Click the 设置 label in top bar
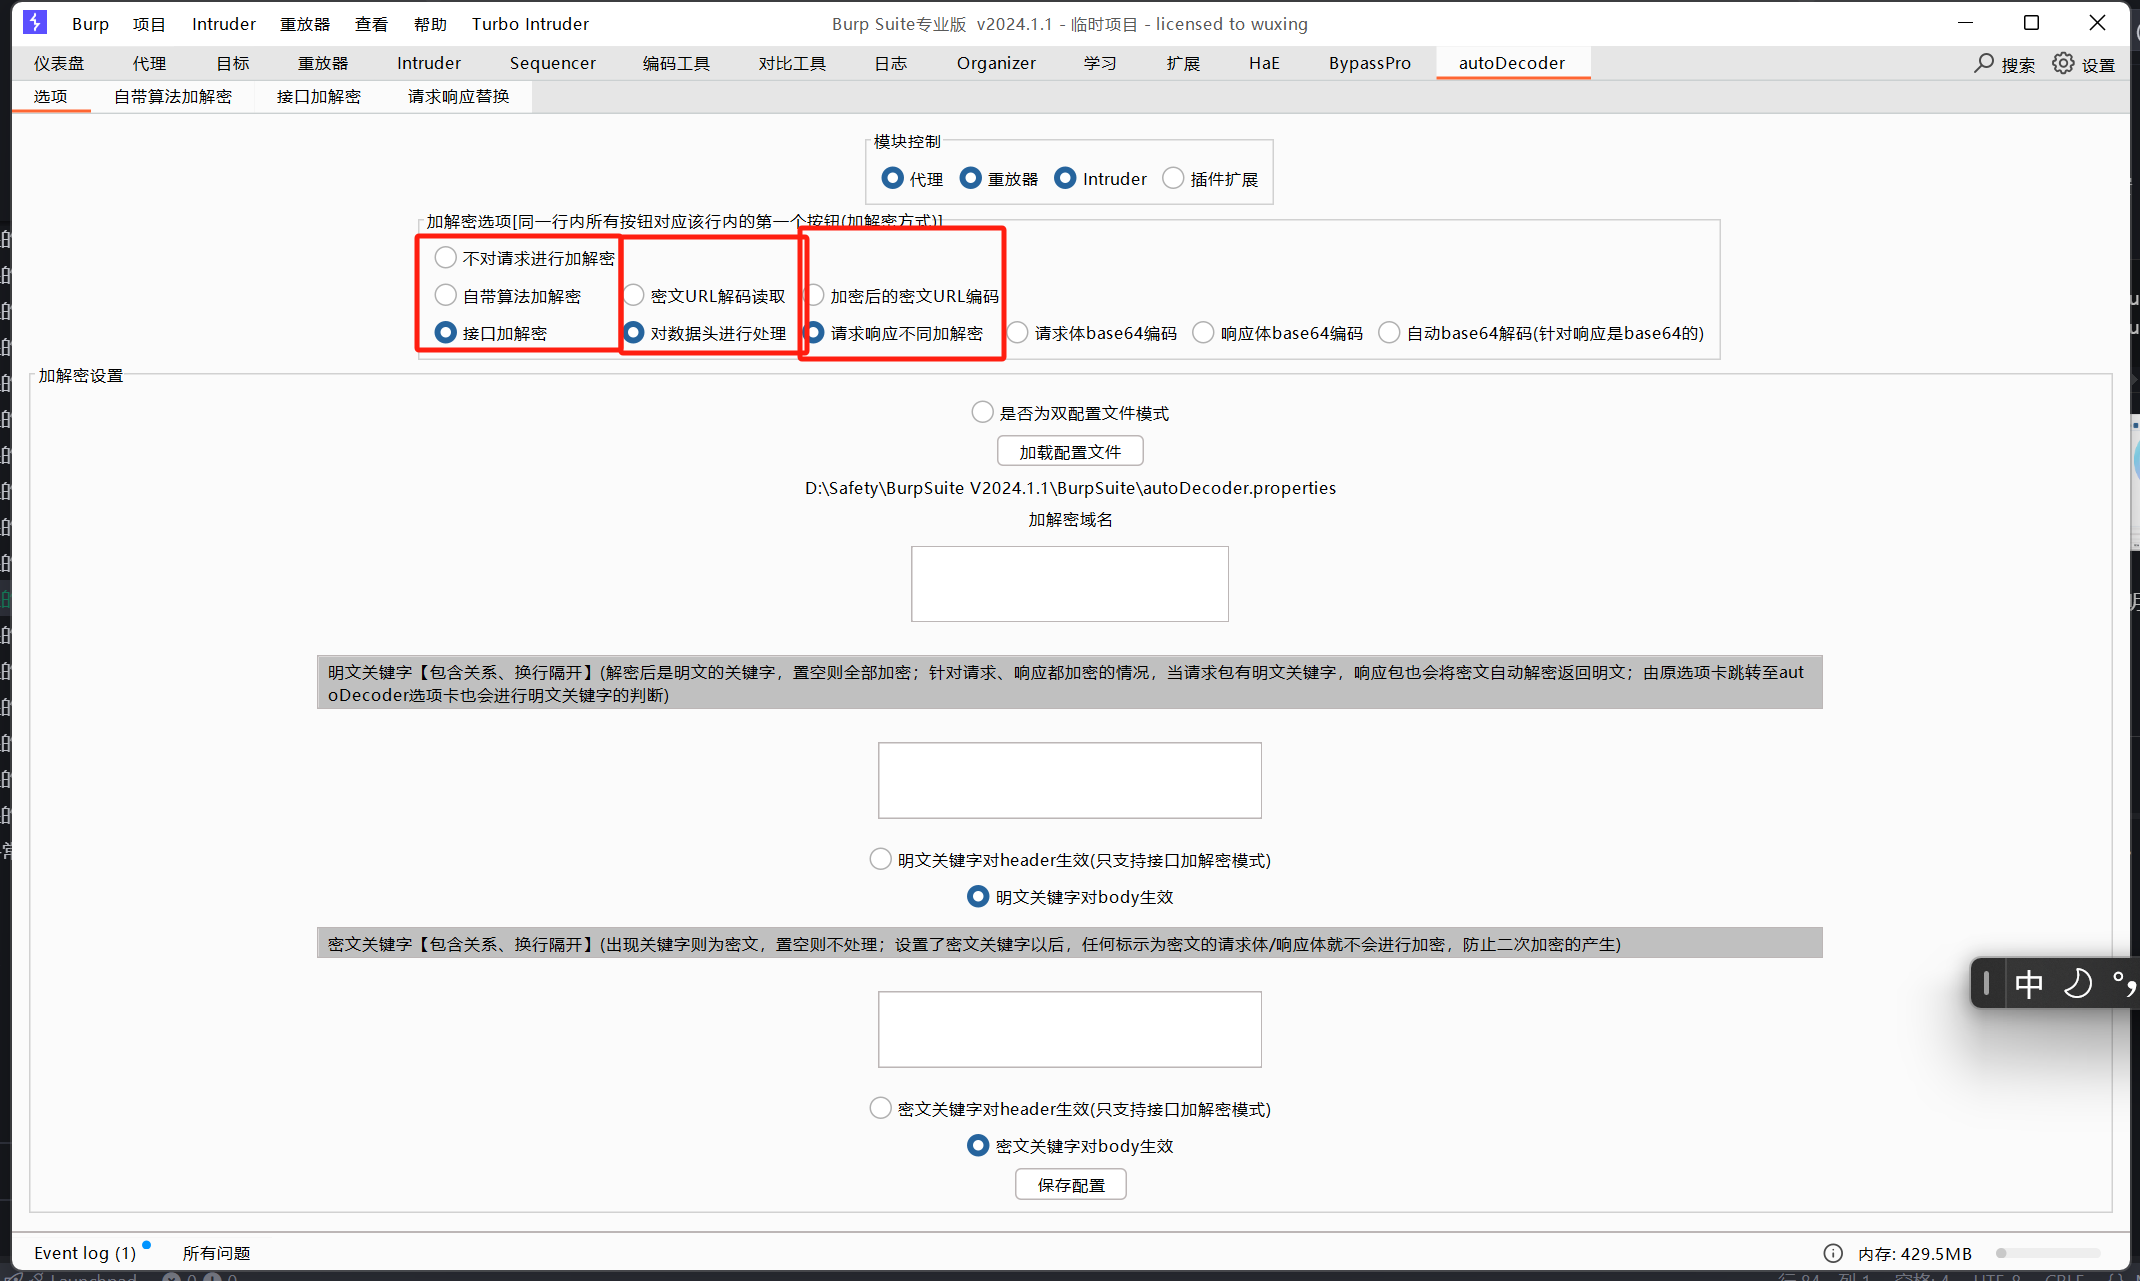This screenshot has width=2140, height=1281. point(2098,64)
